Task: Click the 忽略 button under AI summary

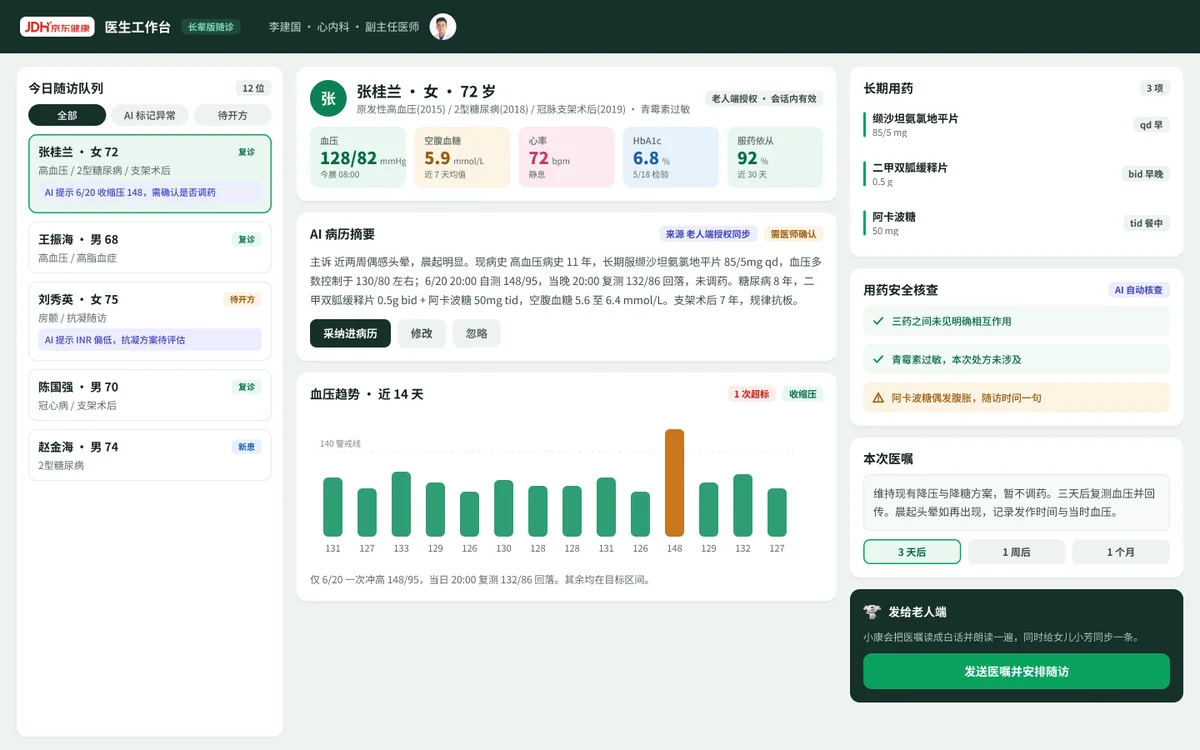Action: tap(477, 333)
